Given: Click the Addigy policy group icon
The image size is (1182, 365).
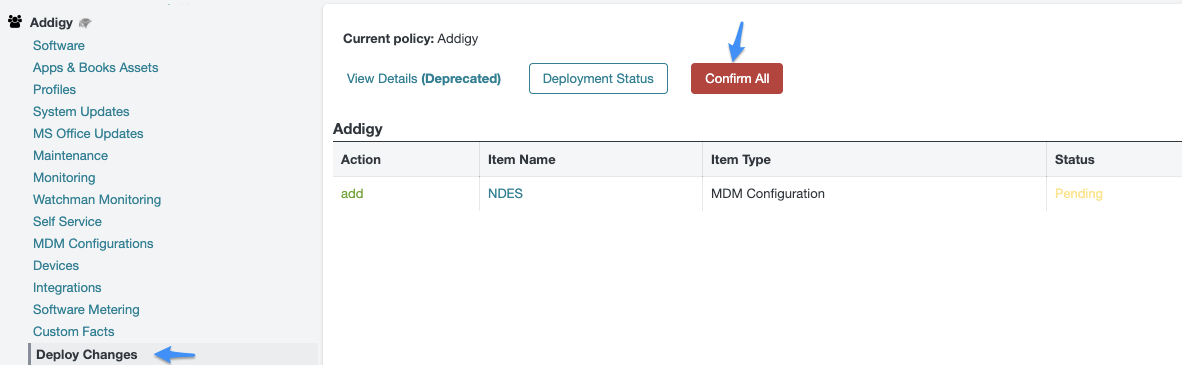Looking at the screenshot, I should click(14, 23).
